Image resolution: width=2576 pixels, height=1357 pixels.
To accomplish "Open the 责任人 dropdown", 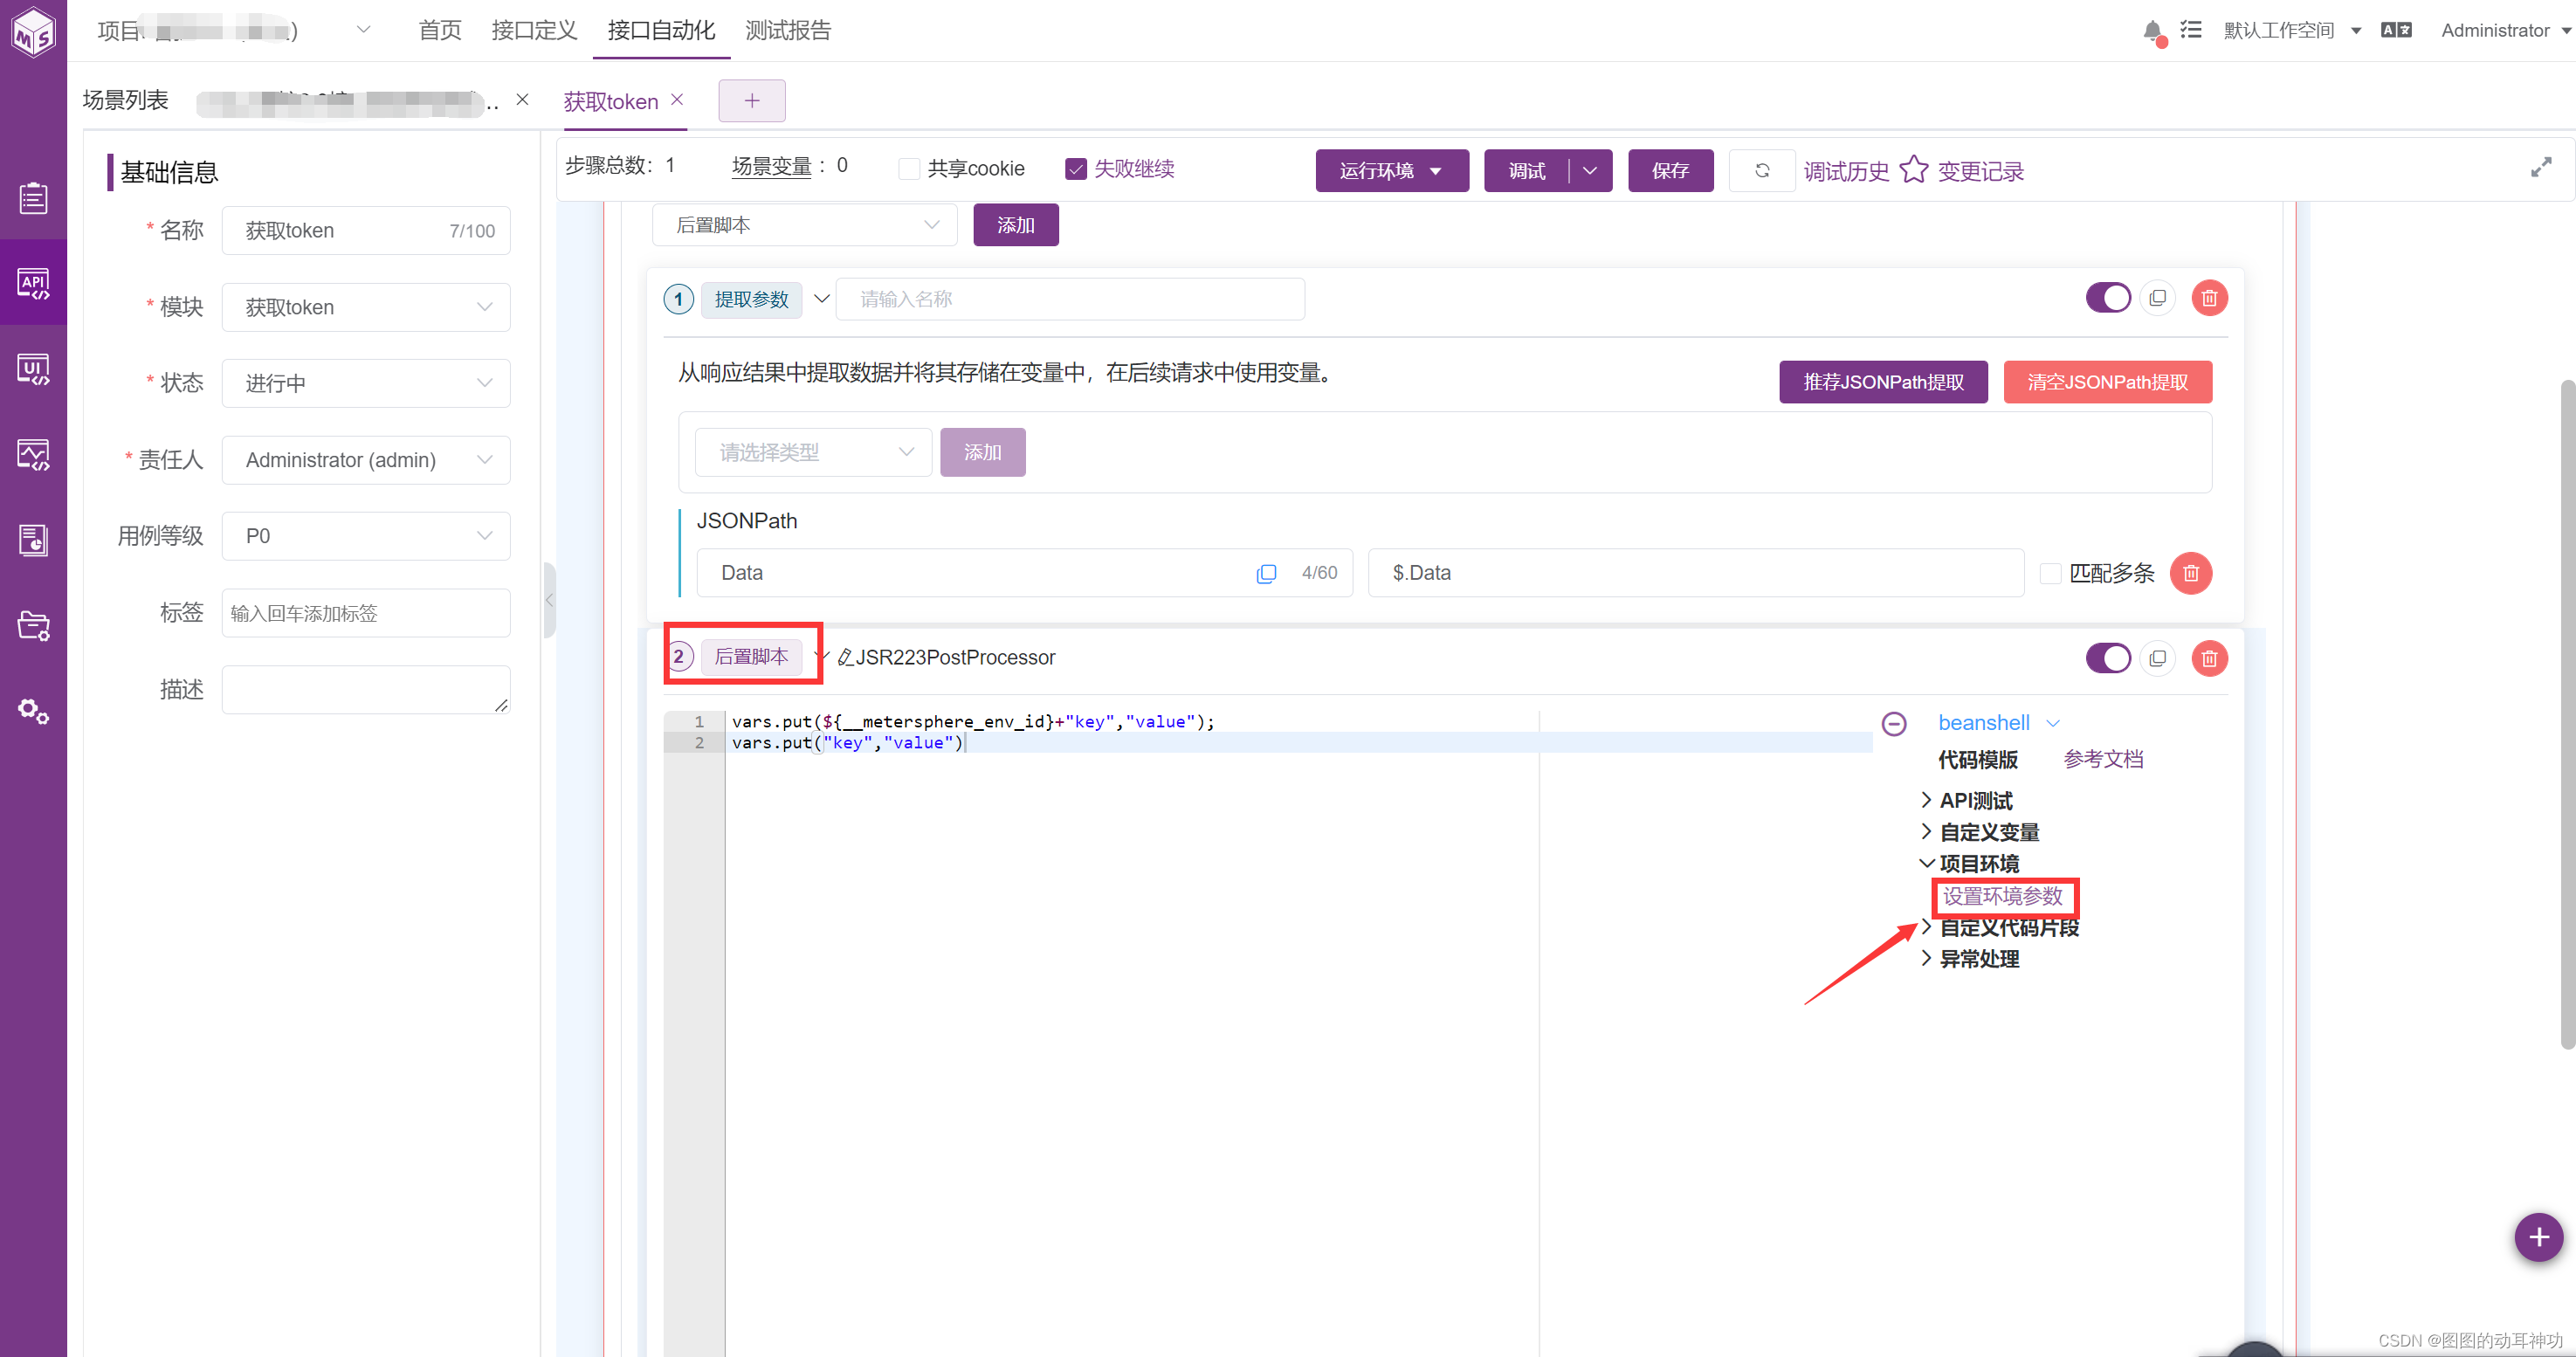I will click(366, 460).
